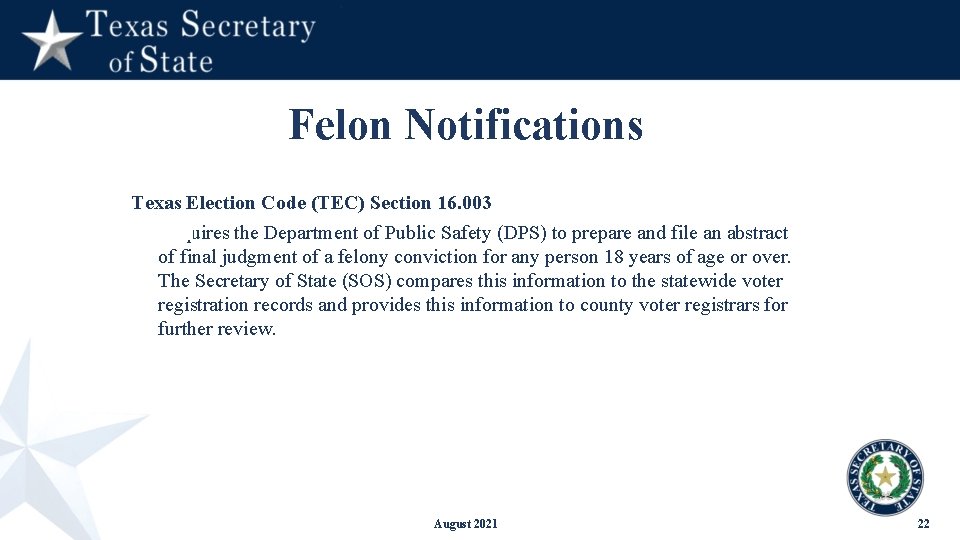The height and width of the screenshot is (540, 960).
Task: Click the Texas Secretary of State seal
Action: click(x=885, y=477)
